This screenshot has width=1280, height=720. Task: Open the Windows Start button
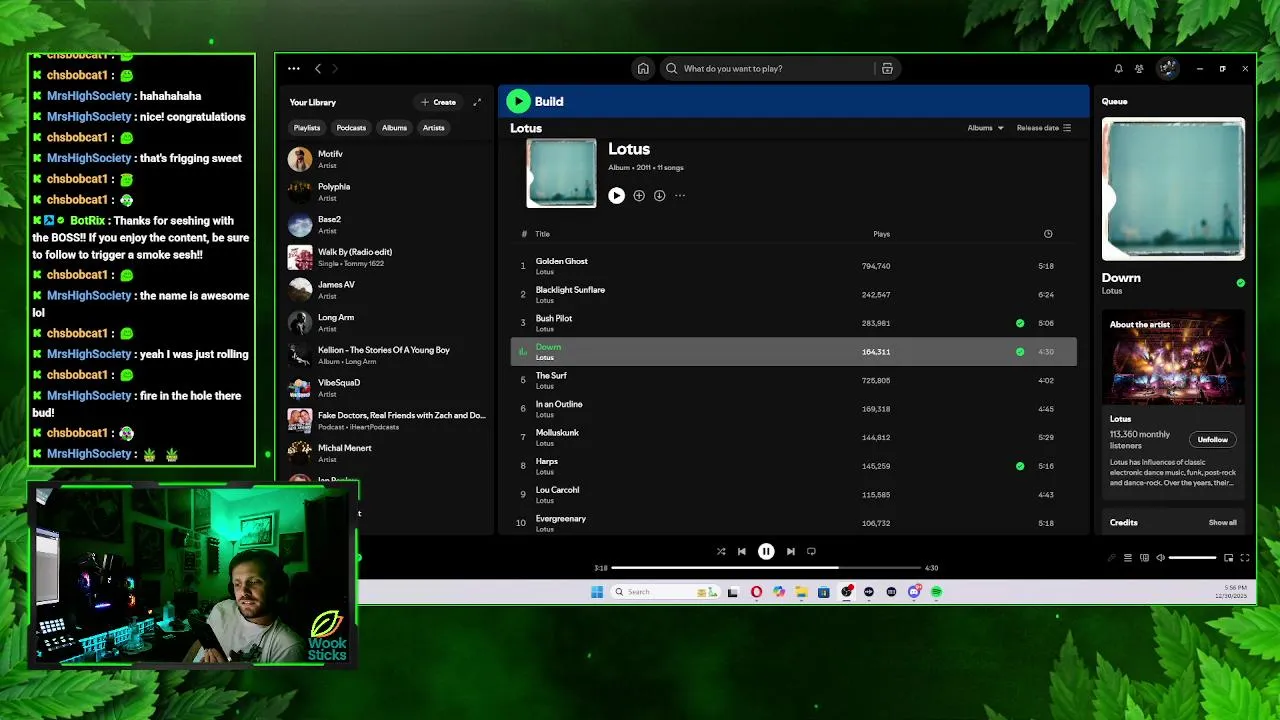coord(597,592)
